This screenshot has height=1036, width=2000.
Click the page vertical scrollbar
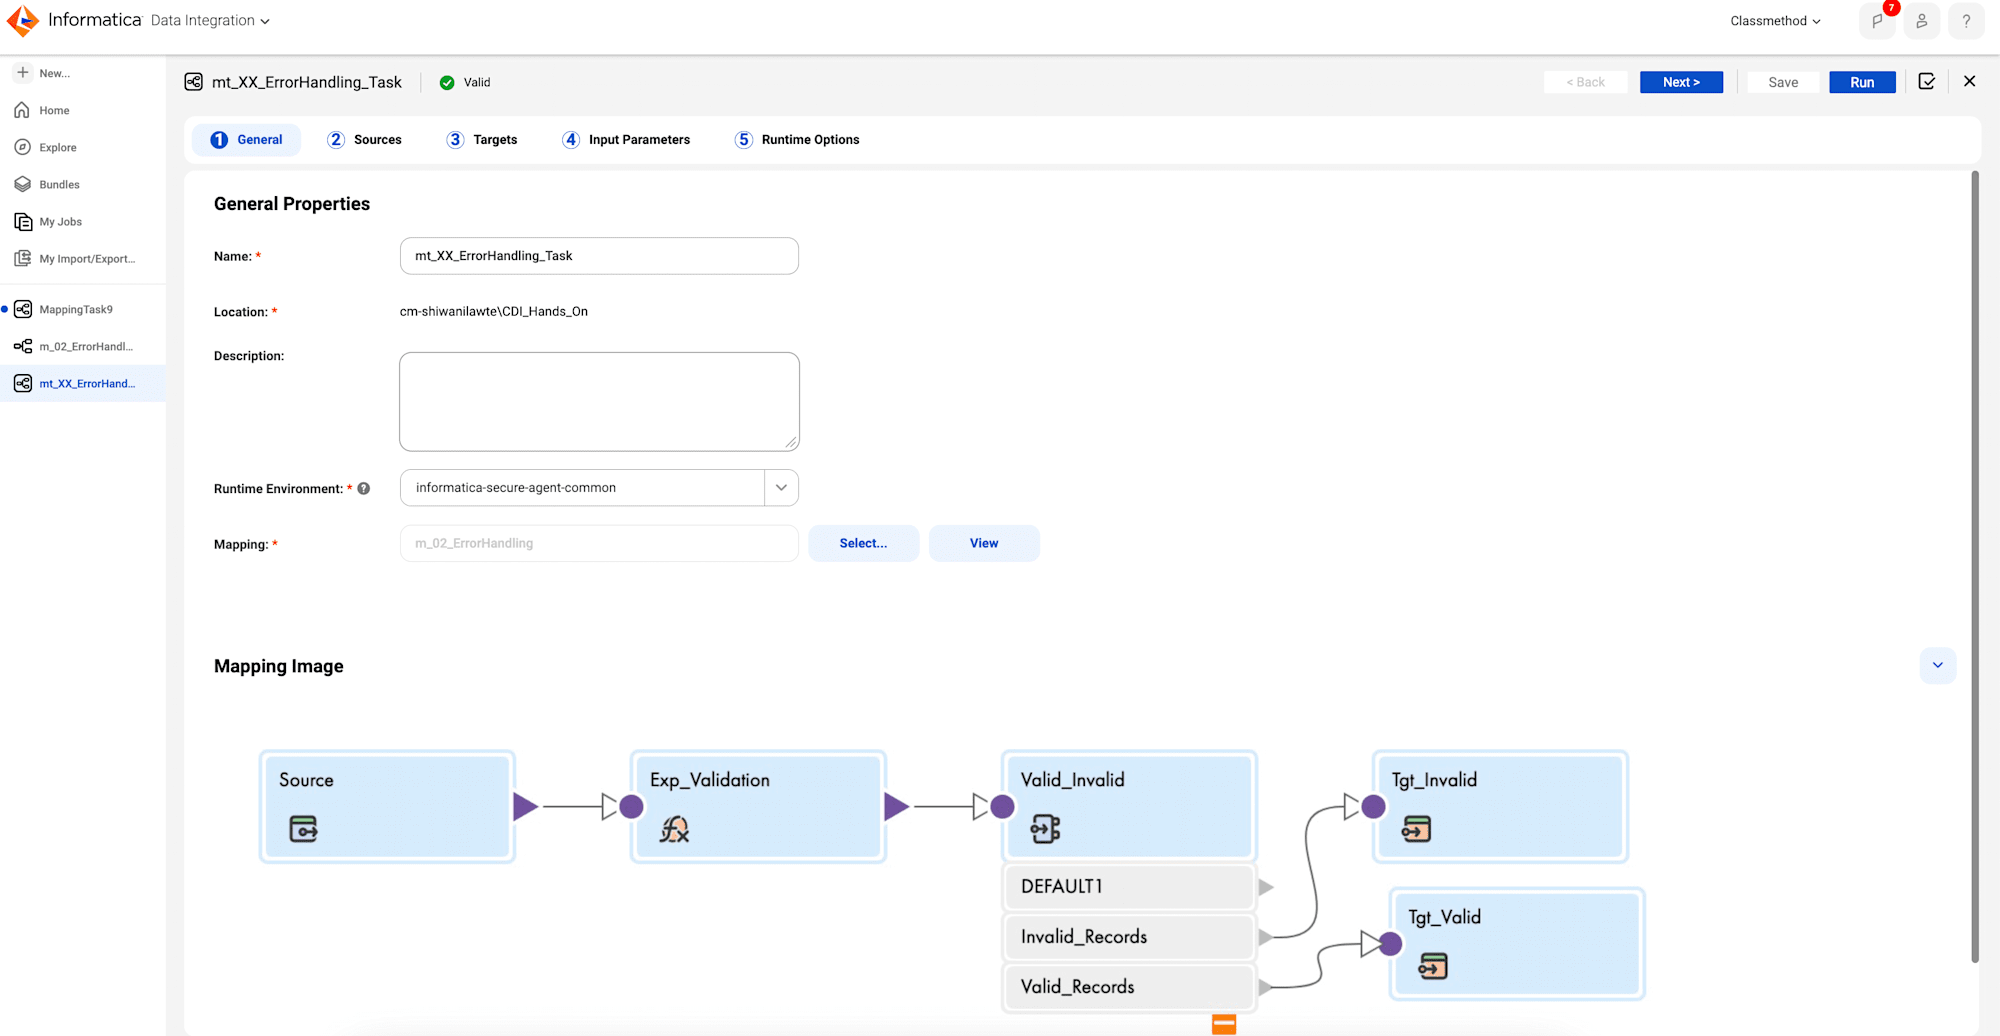click(x=1975, y=566)
